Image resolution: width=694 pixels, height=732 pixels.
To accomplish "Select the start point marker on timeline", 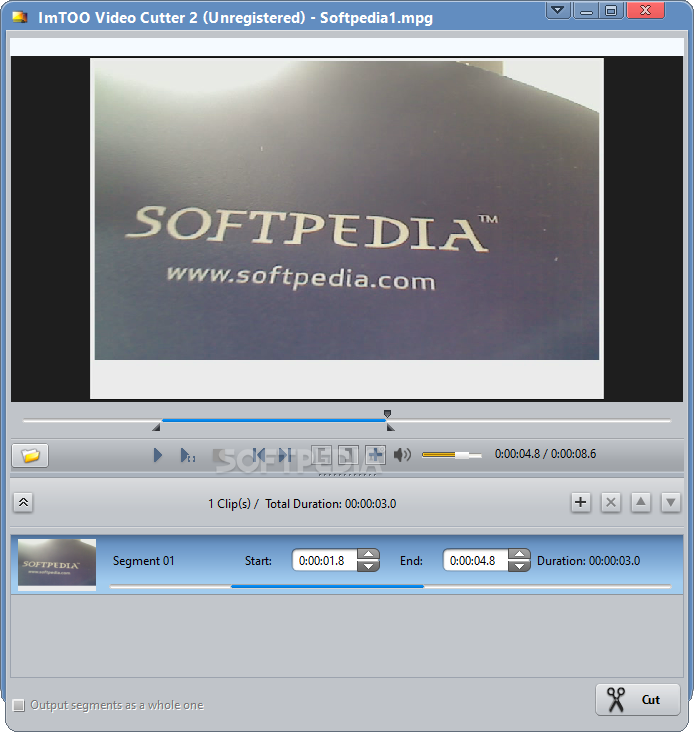I will 157,427.
